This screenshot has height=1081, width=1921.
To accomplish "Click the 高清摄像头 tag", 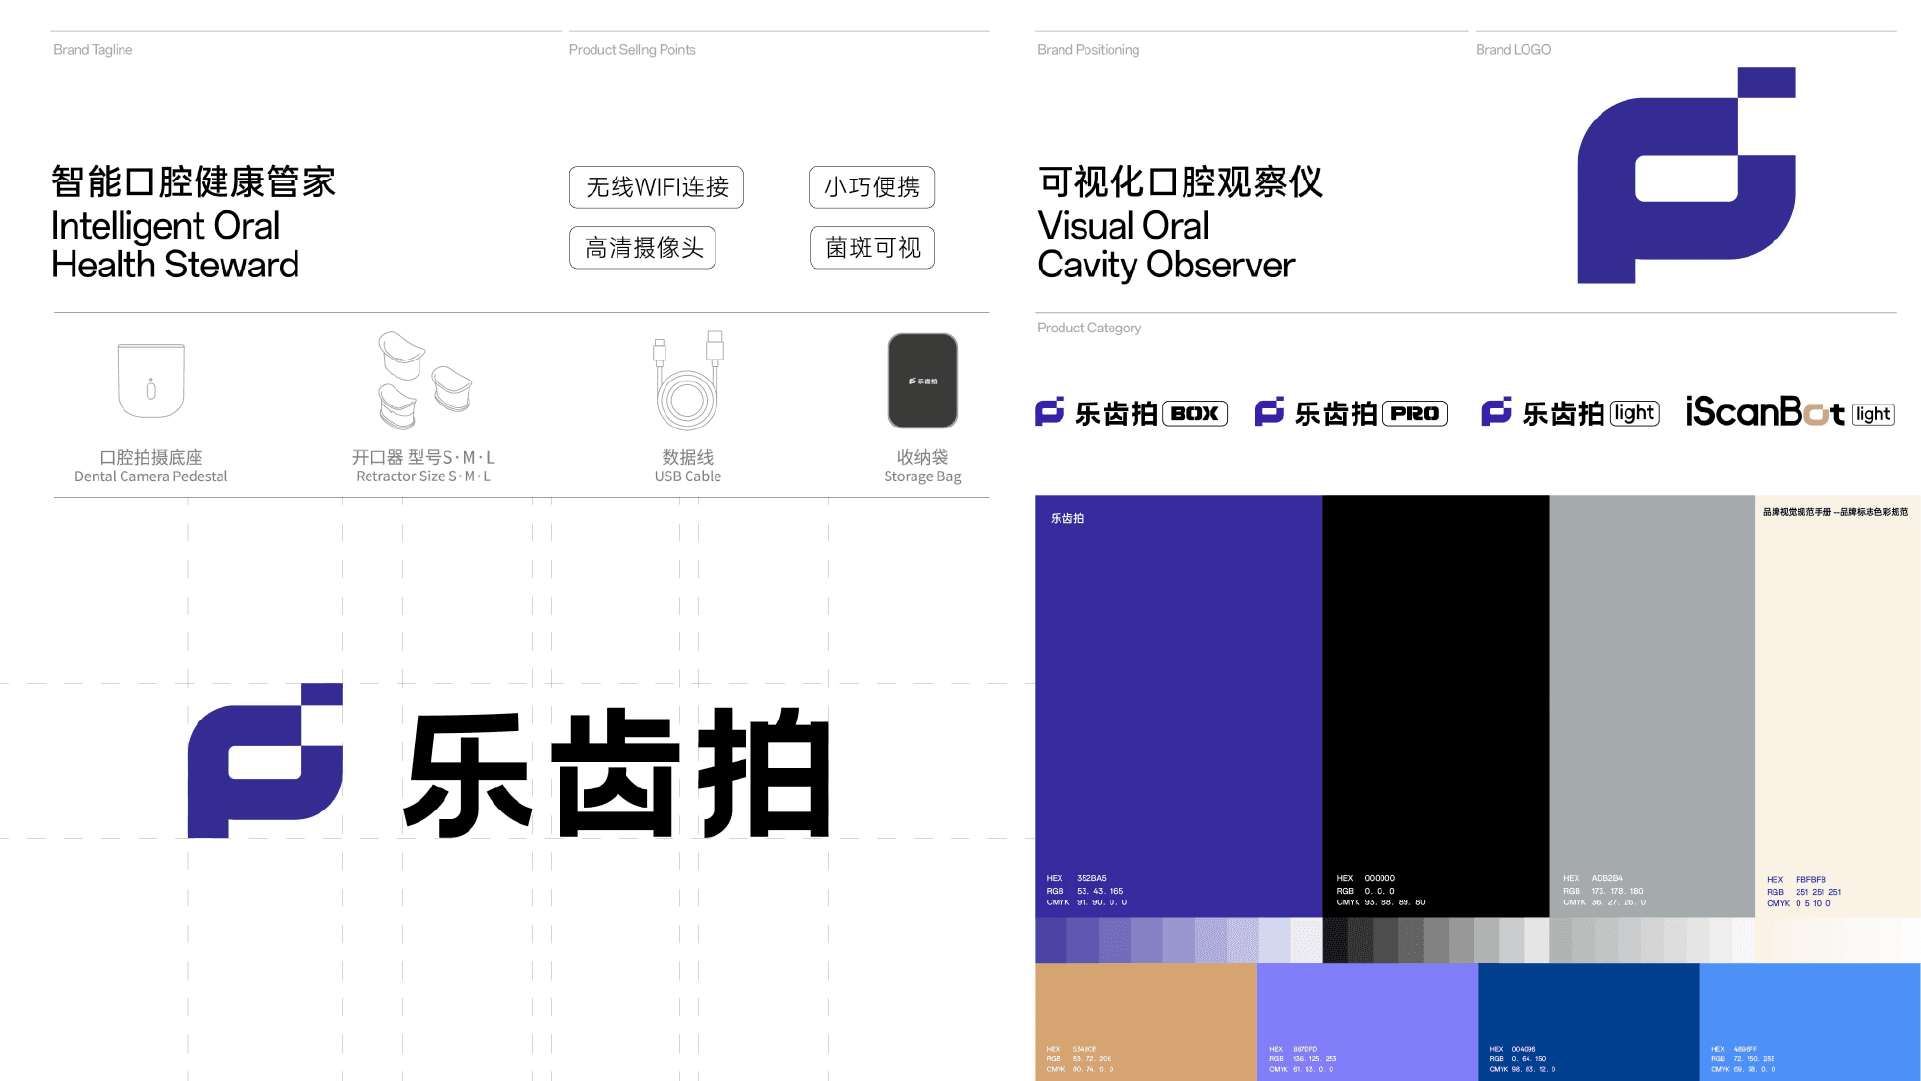I will tap(643, 248).
